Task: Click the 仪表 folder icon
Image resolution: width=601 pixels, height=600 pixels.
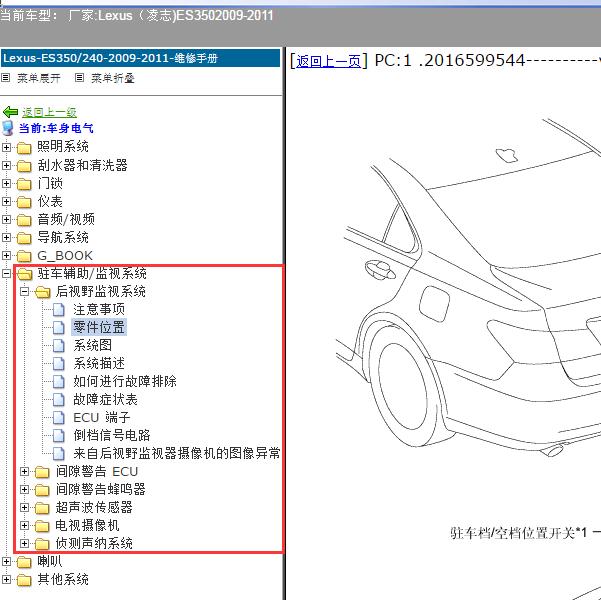Action: [24, 202]
